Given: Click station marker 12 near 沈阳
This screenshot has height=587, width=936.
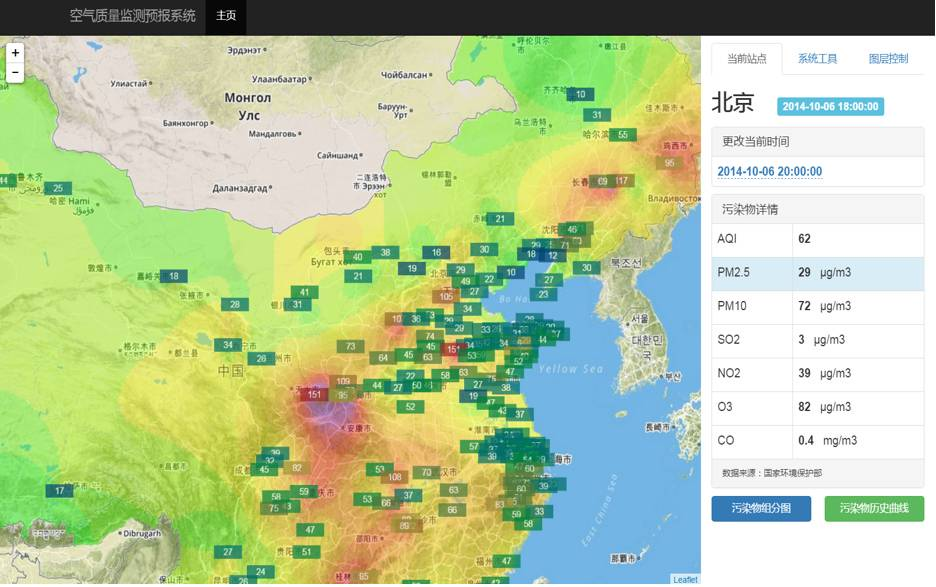Looking at the screenshot, I should (x=552, y=256).
